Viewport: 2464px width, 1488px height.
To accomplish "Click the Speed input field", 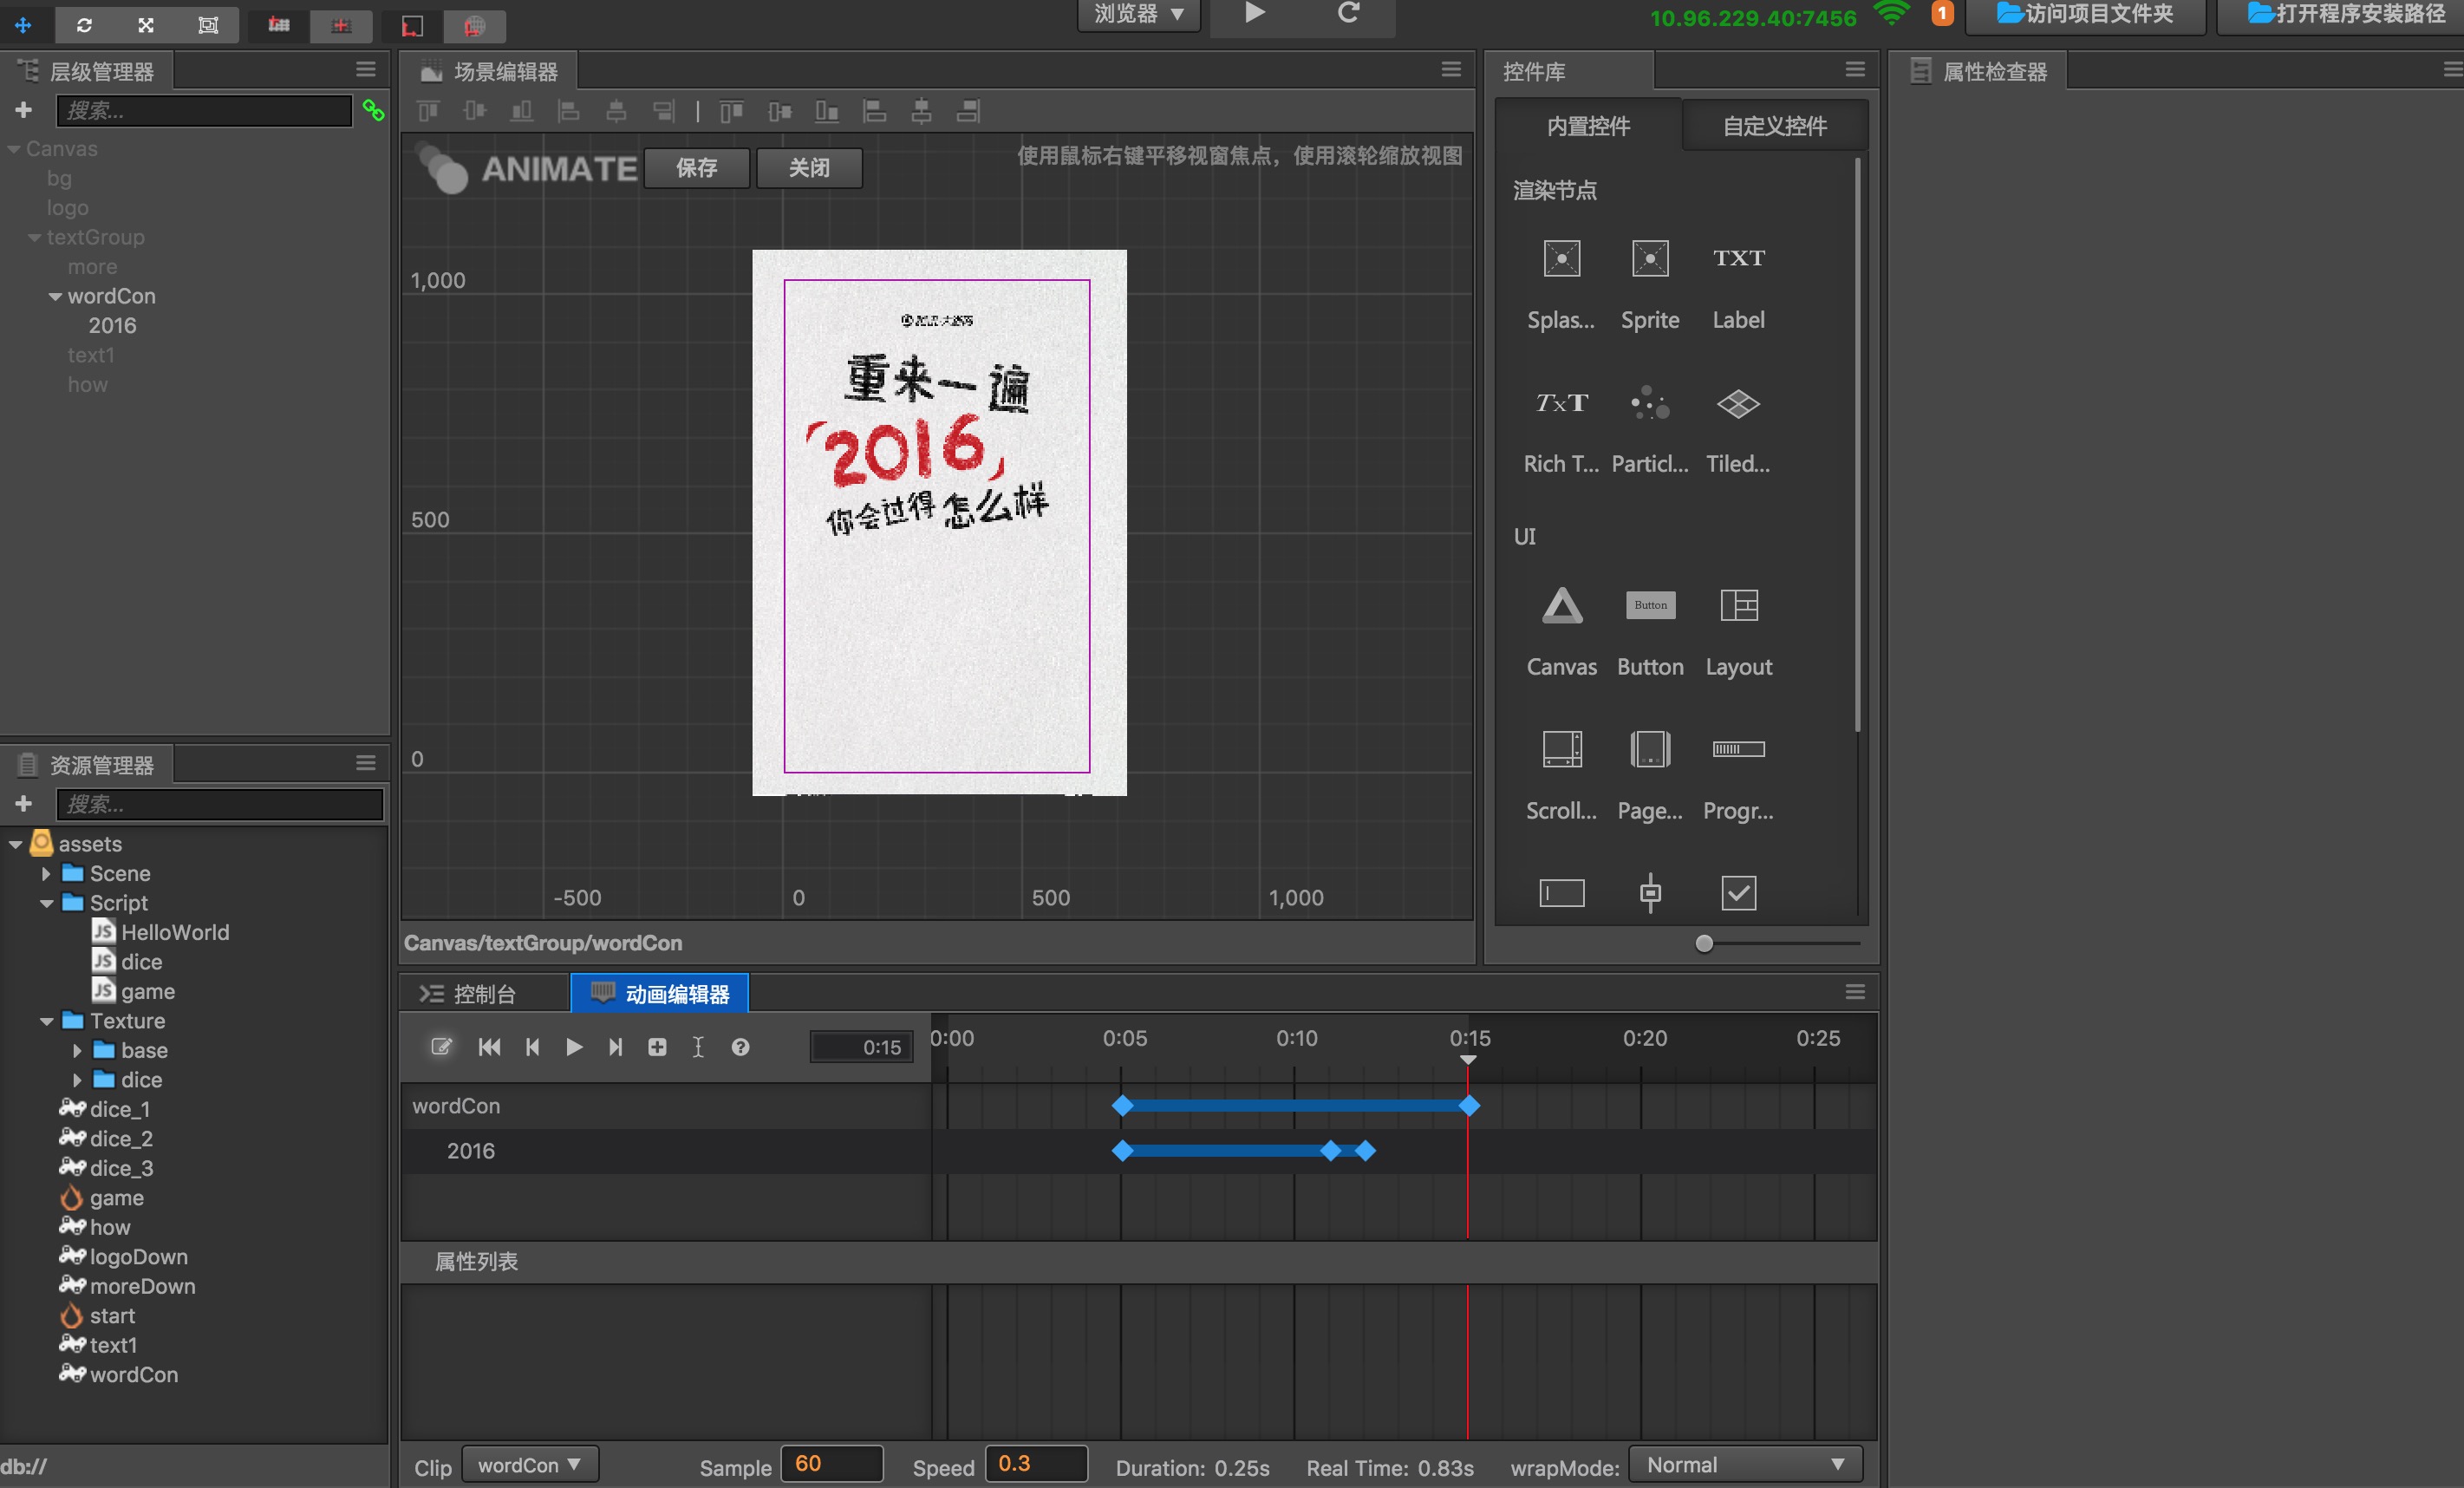I will (x=1035, y=1464).
